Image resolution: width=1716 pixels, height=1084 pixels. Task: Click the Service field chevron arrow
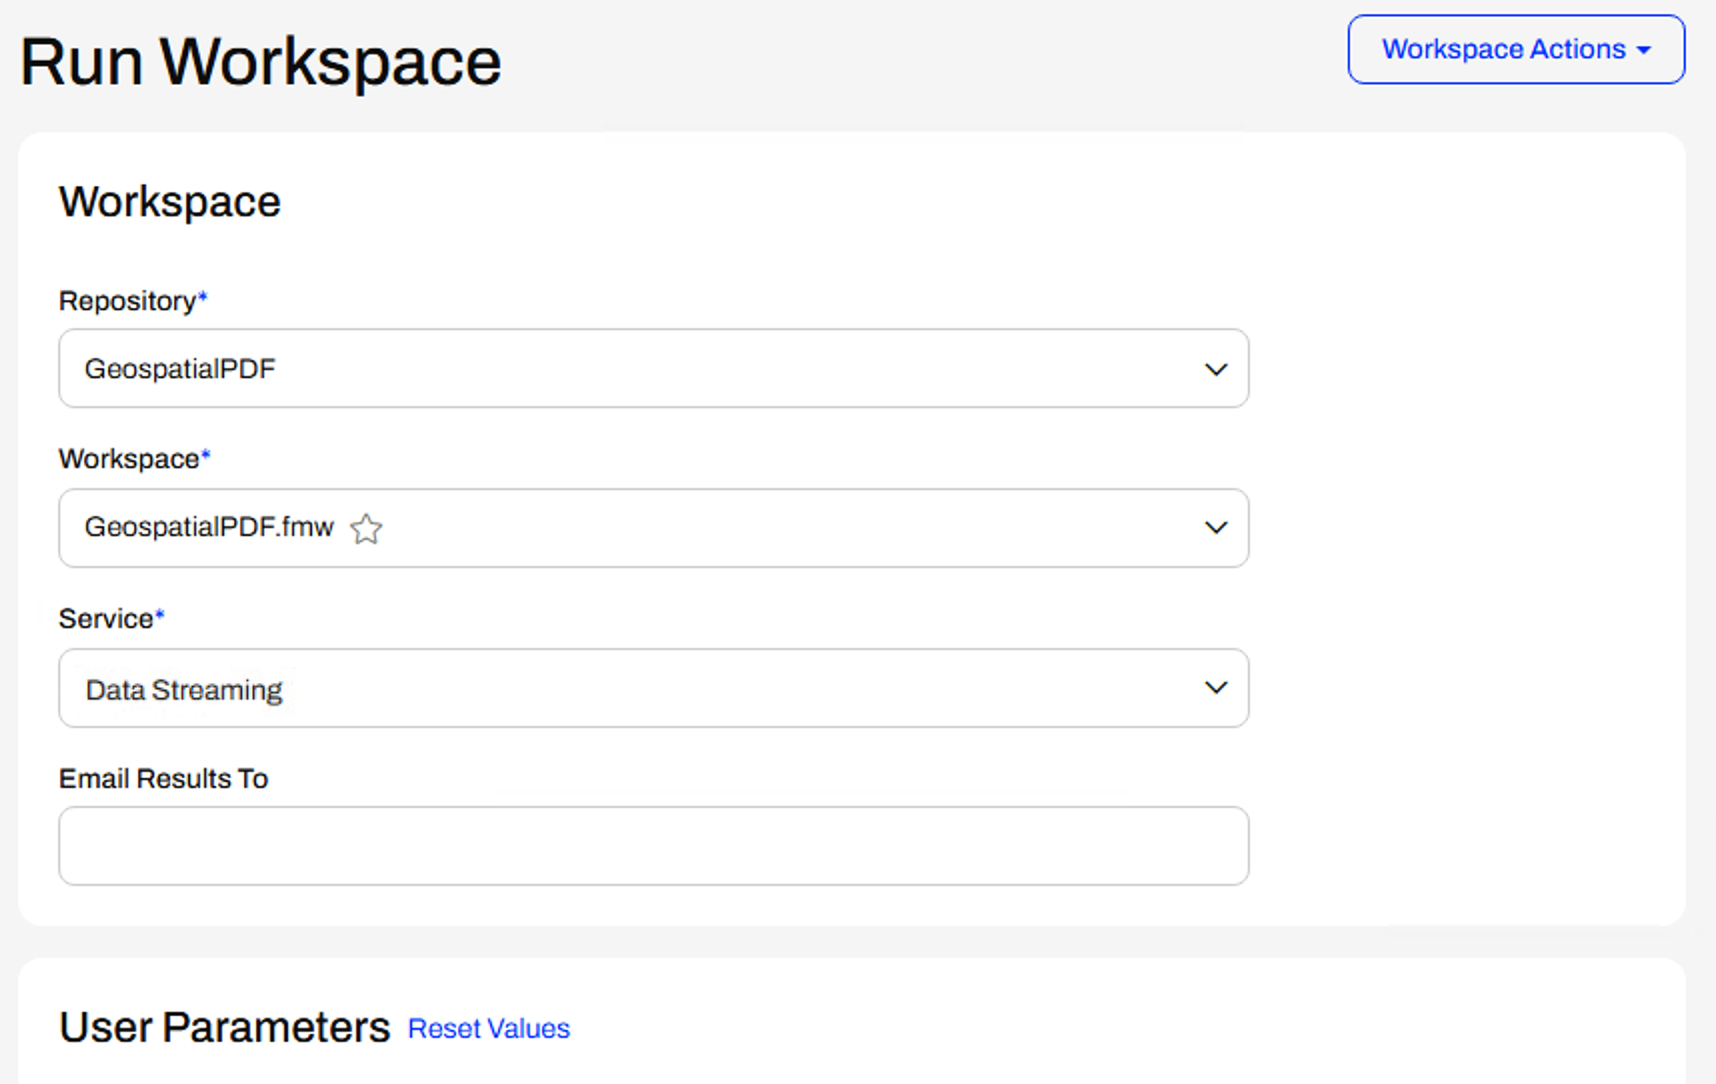1216,687
